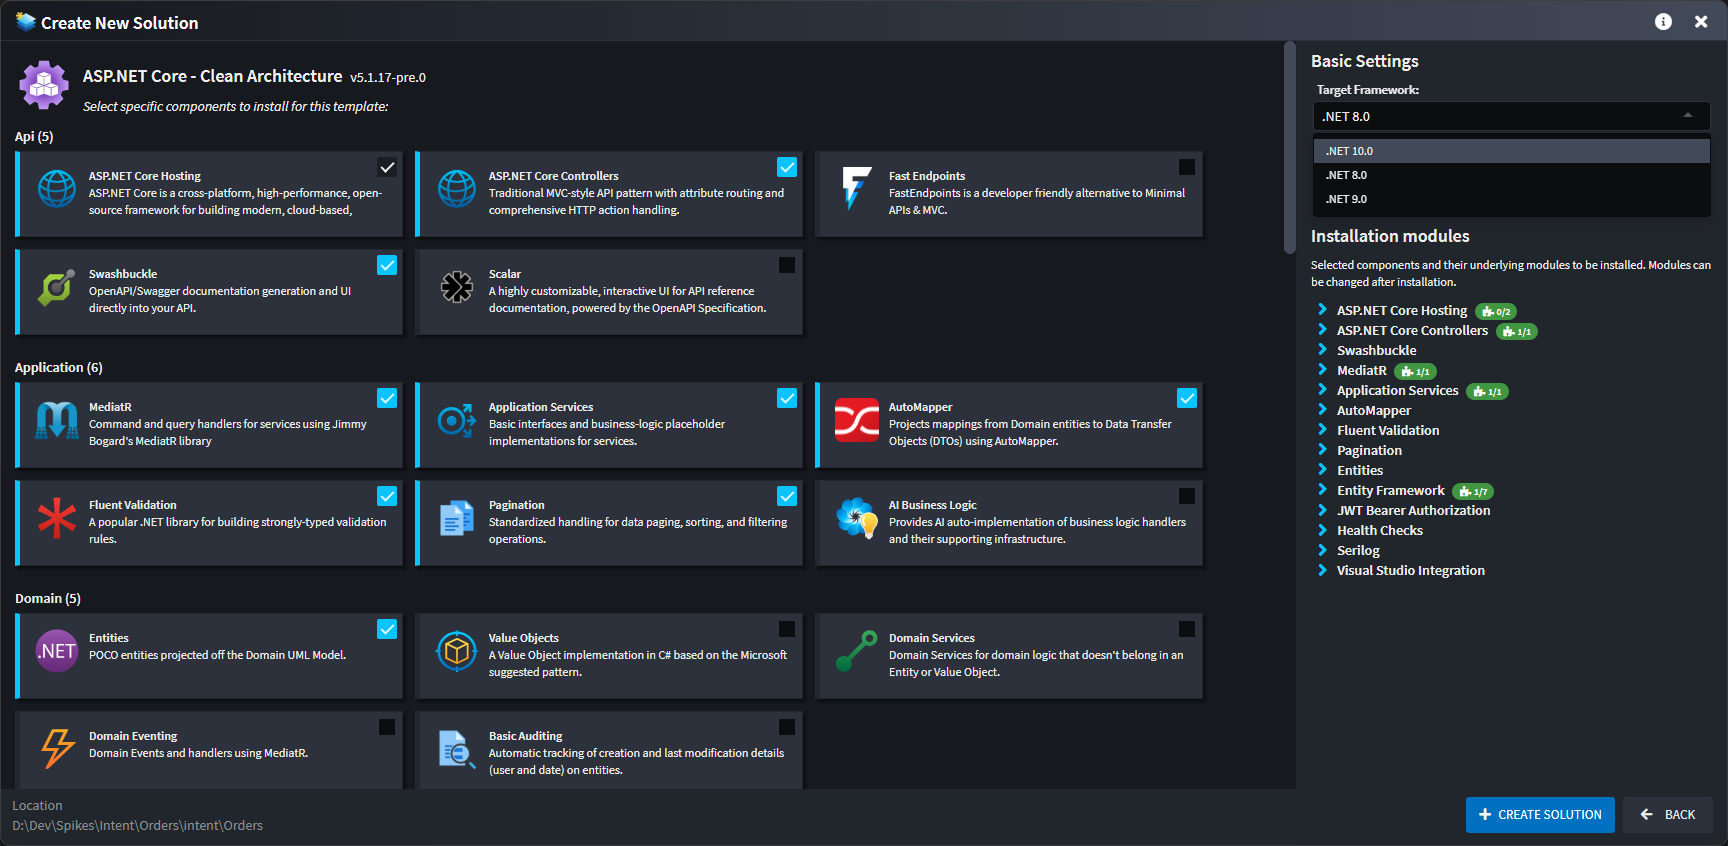Image resolution: width=1728 pixels, height=846 pixels.
Task: Click the info icon in title bar
Action: click(1663, 22)
